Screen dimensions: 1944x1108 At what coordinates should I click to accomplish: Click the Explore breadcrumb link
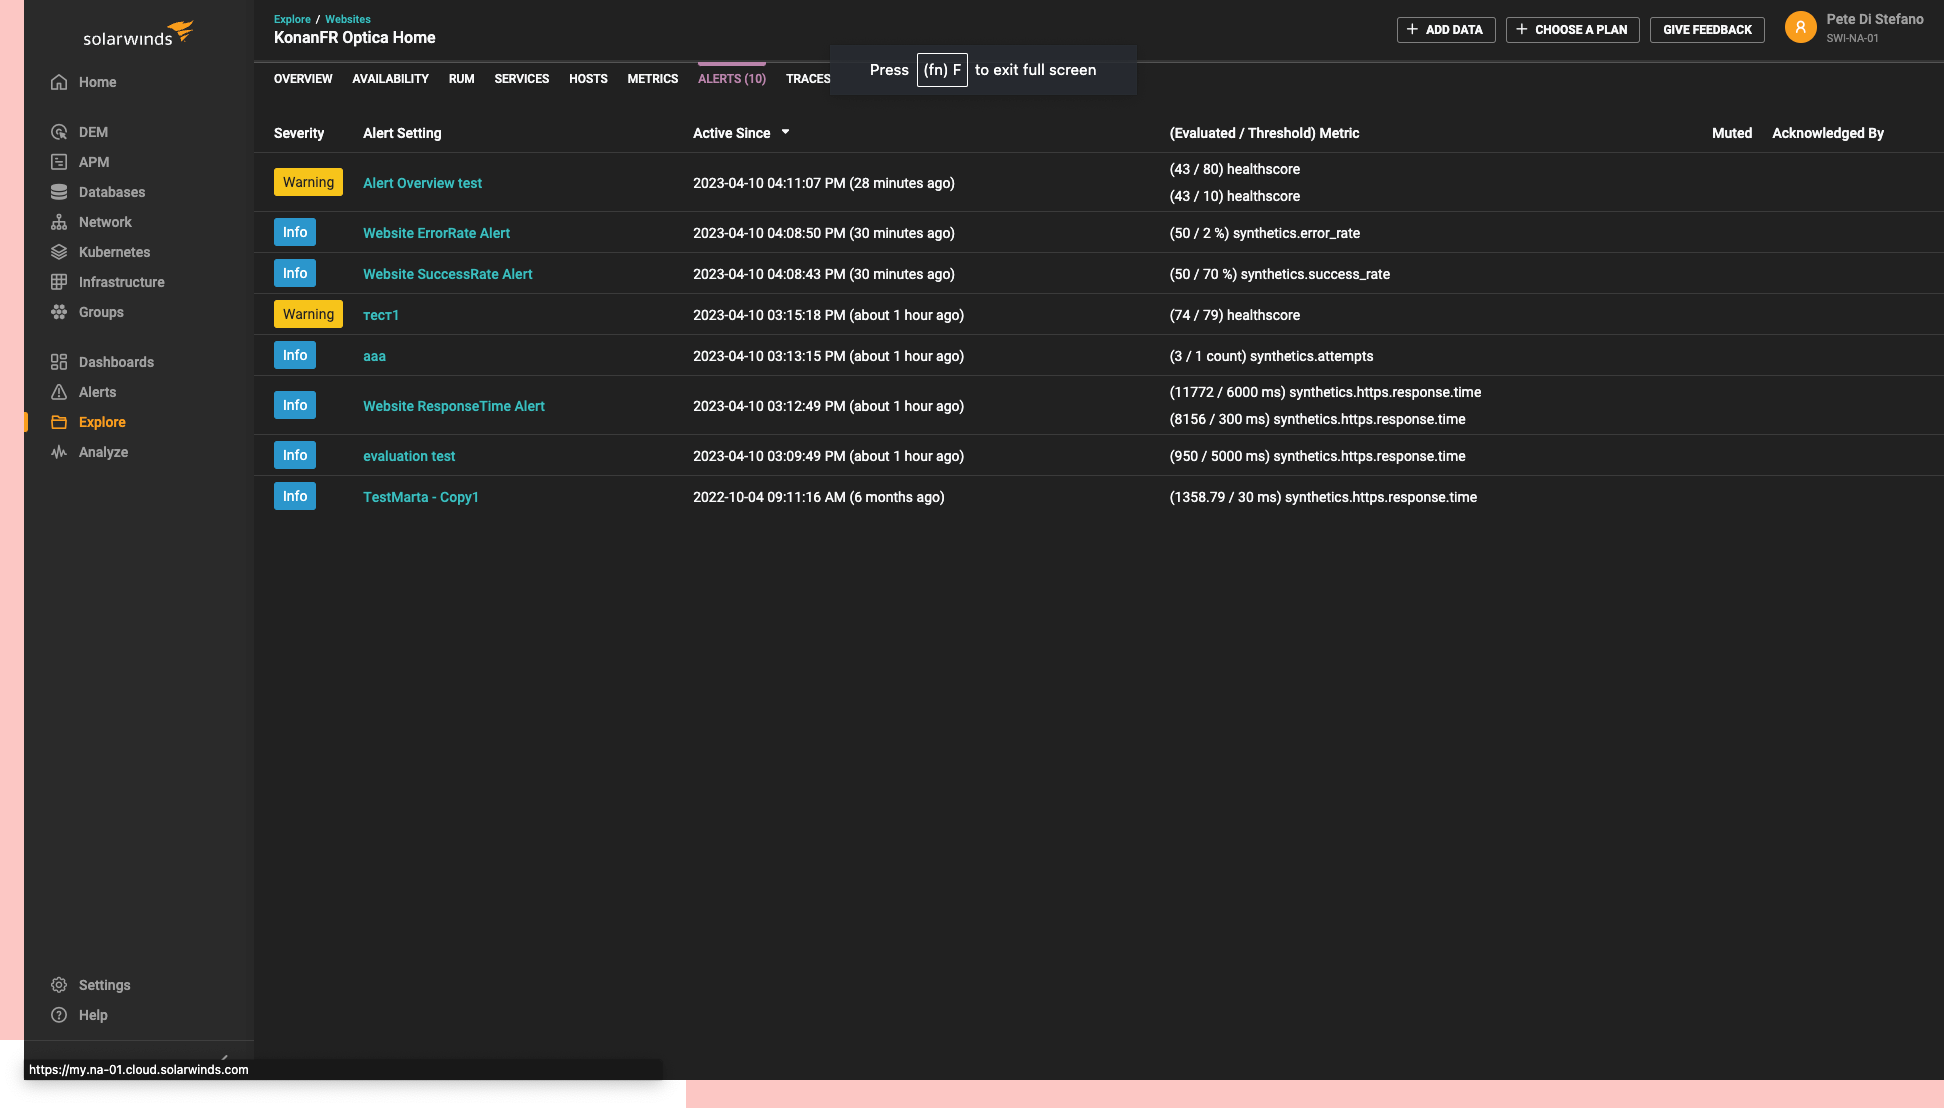pos(292,18)
